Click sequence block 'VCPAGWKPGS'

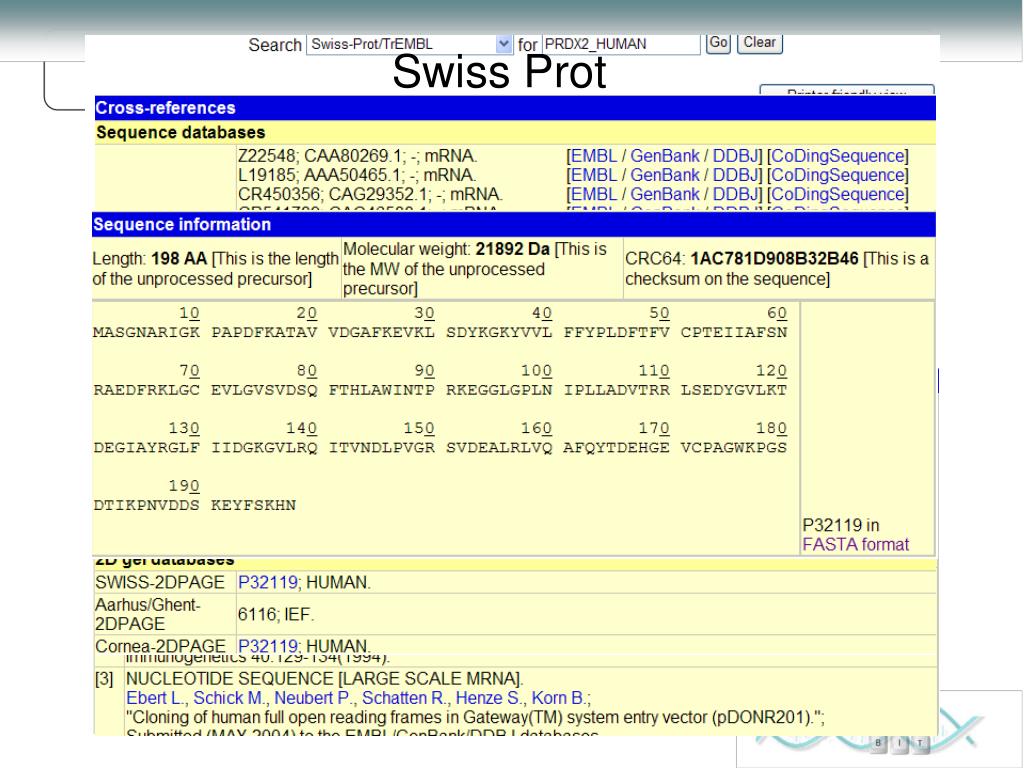point(734,447)
